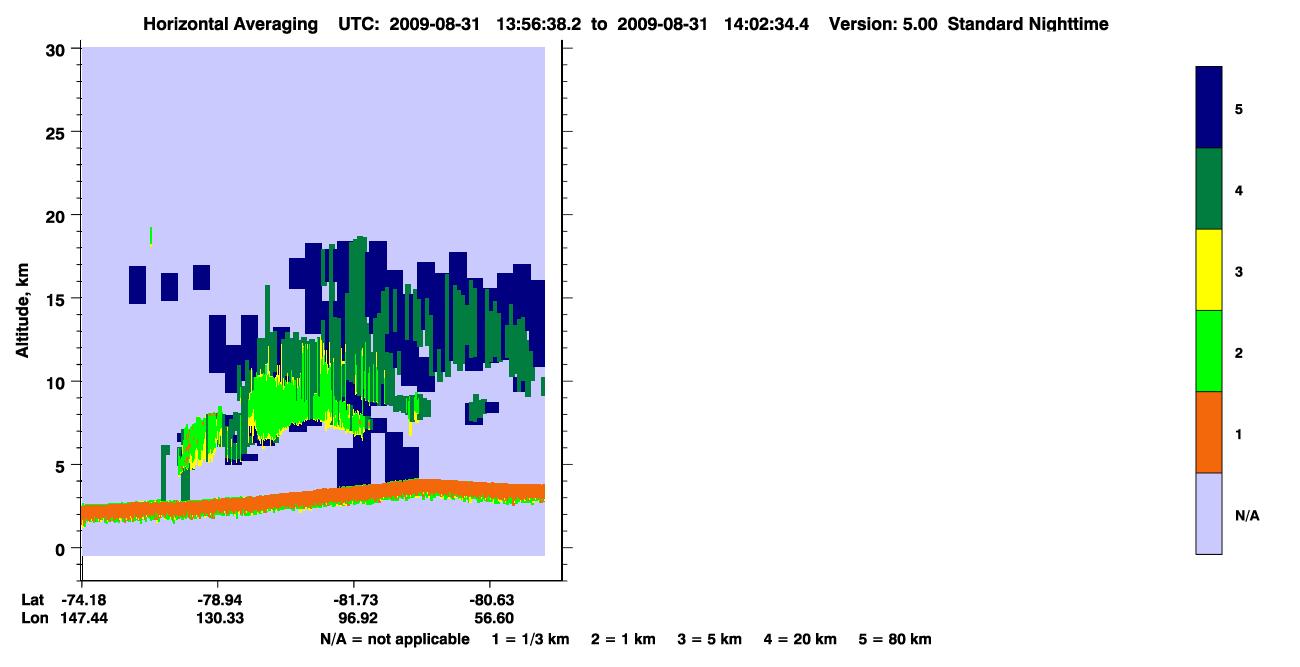
Task: Click the '4 = 20 km' legend text
Action: coord(801,639)
